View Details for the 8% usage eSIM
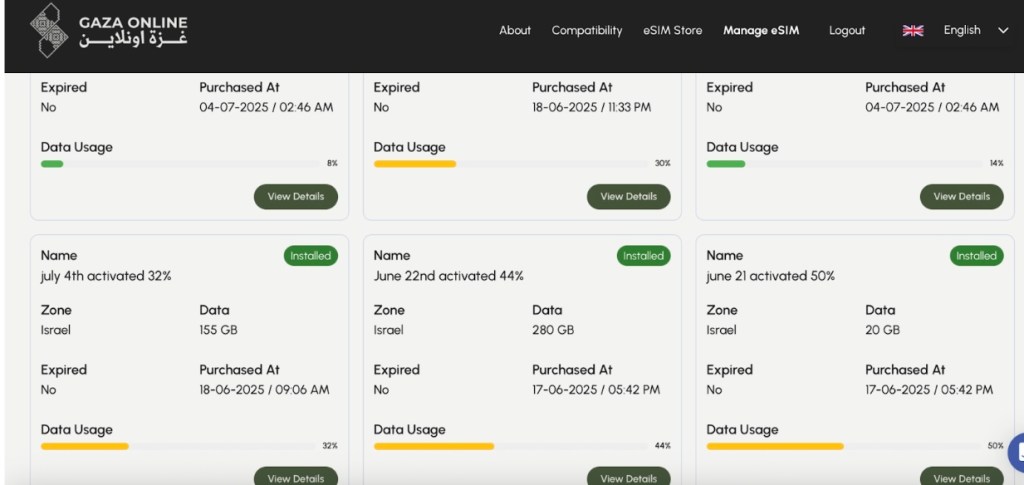 [x=295, y=197]
